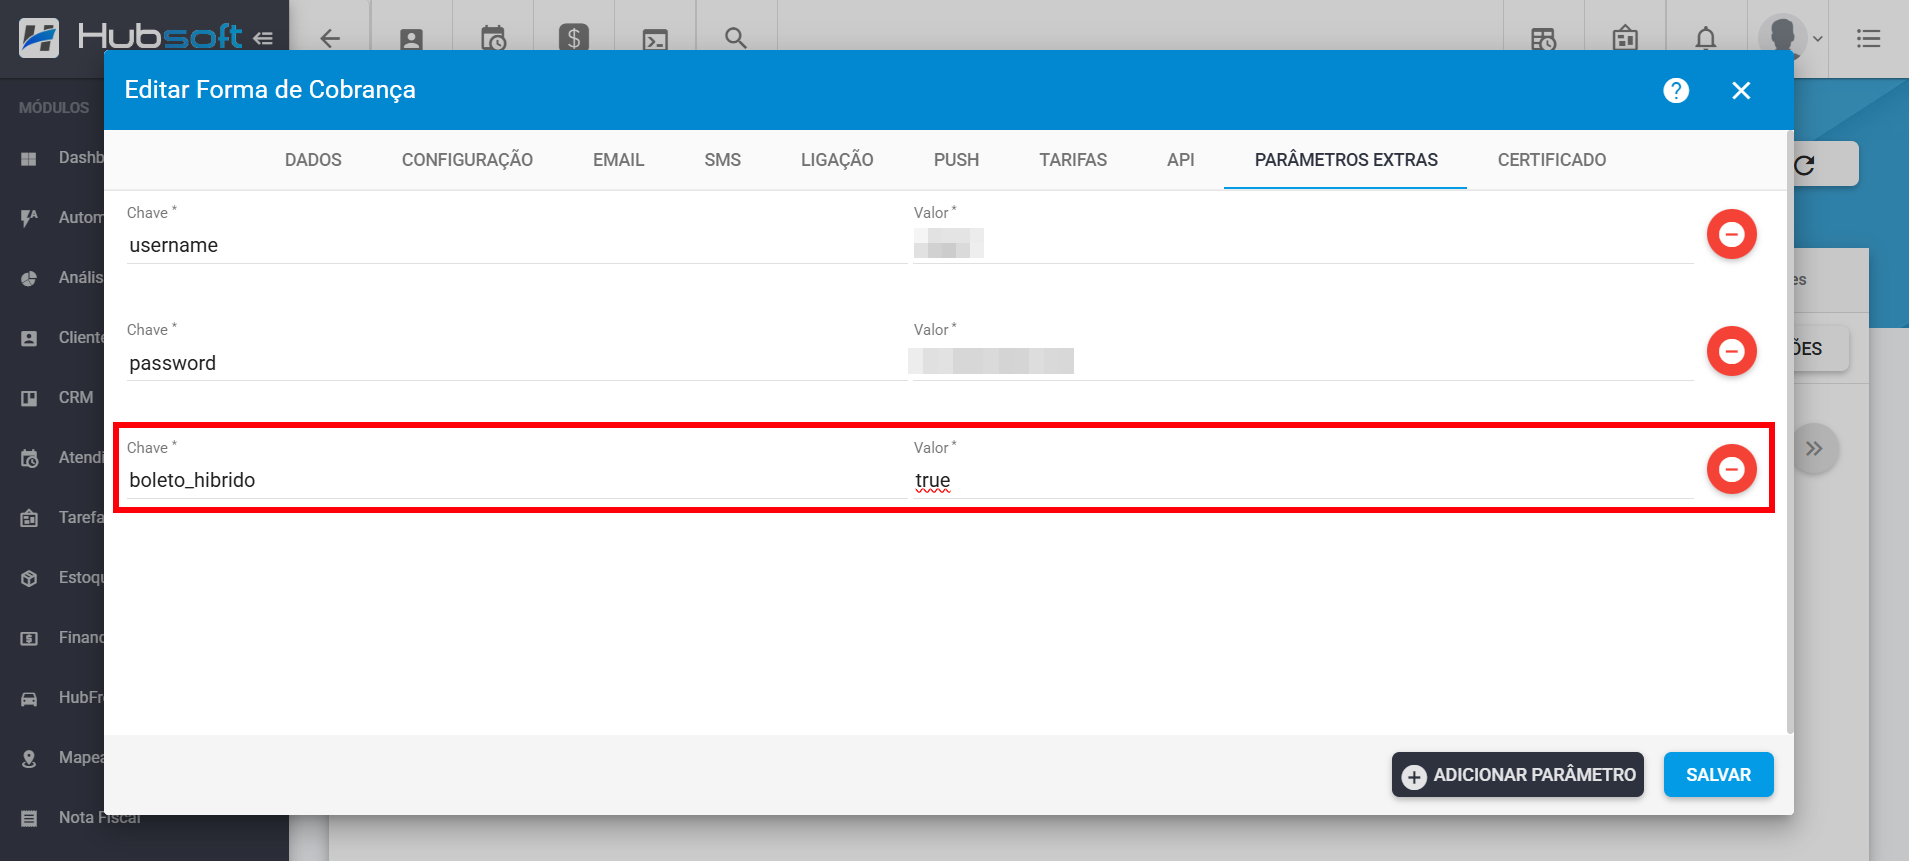The image size is (1909, 861).
Task: Open the notifications bell
Action: pyautogui.click(x=1706, y=39)
